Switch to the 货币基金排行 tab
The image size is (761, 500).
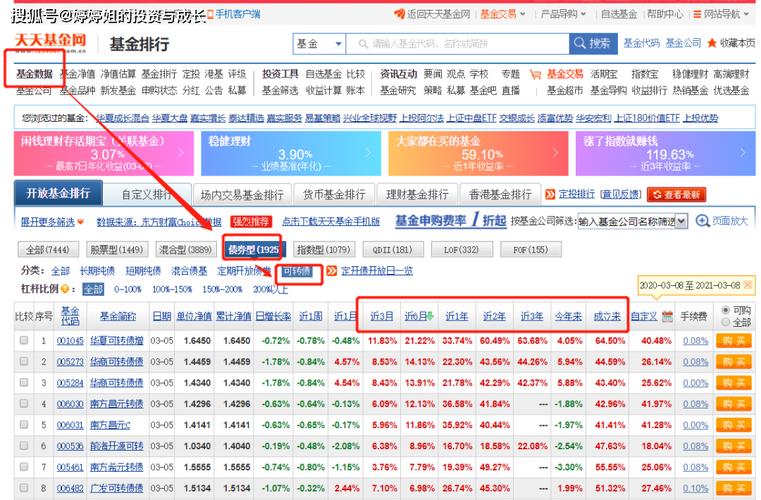pyautogui.click(x=334, y=195)
